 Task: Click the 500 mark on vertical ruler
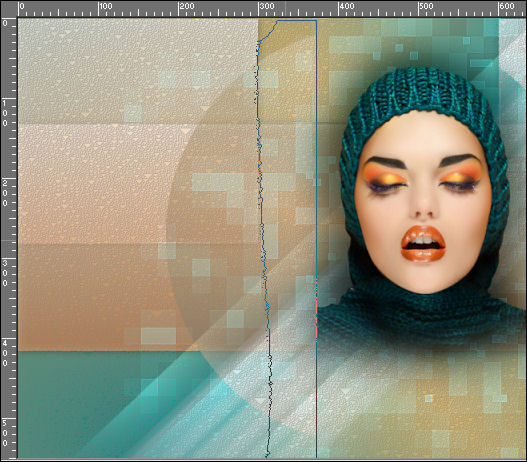pyautogui.click(x=5, y=433)
